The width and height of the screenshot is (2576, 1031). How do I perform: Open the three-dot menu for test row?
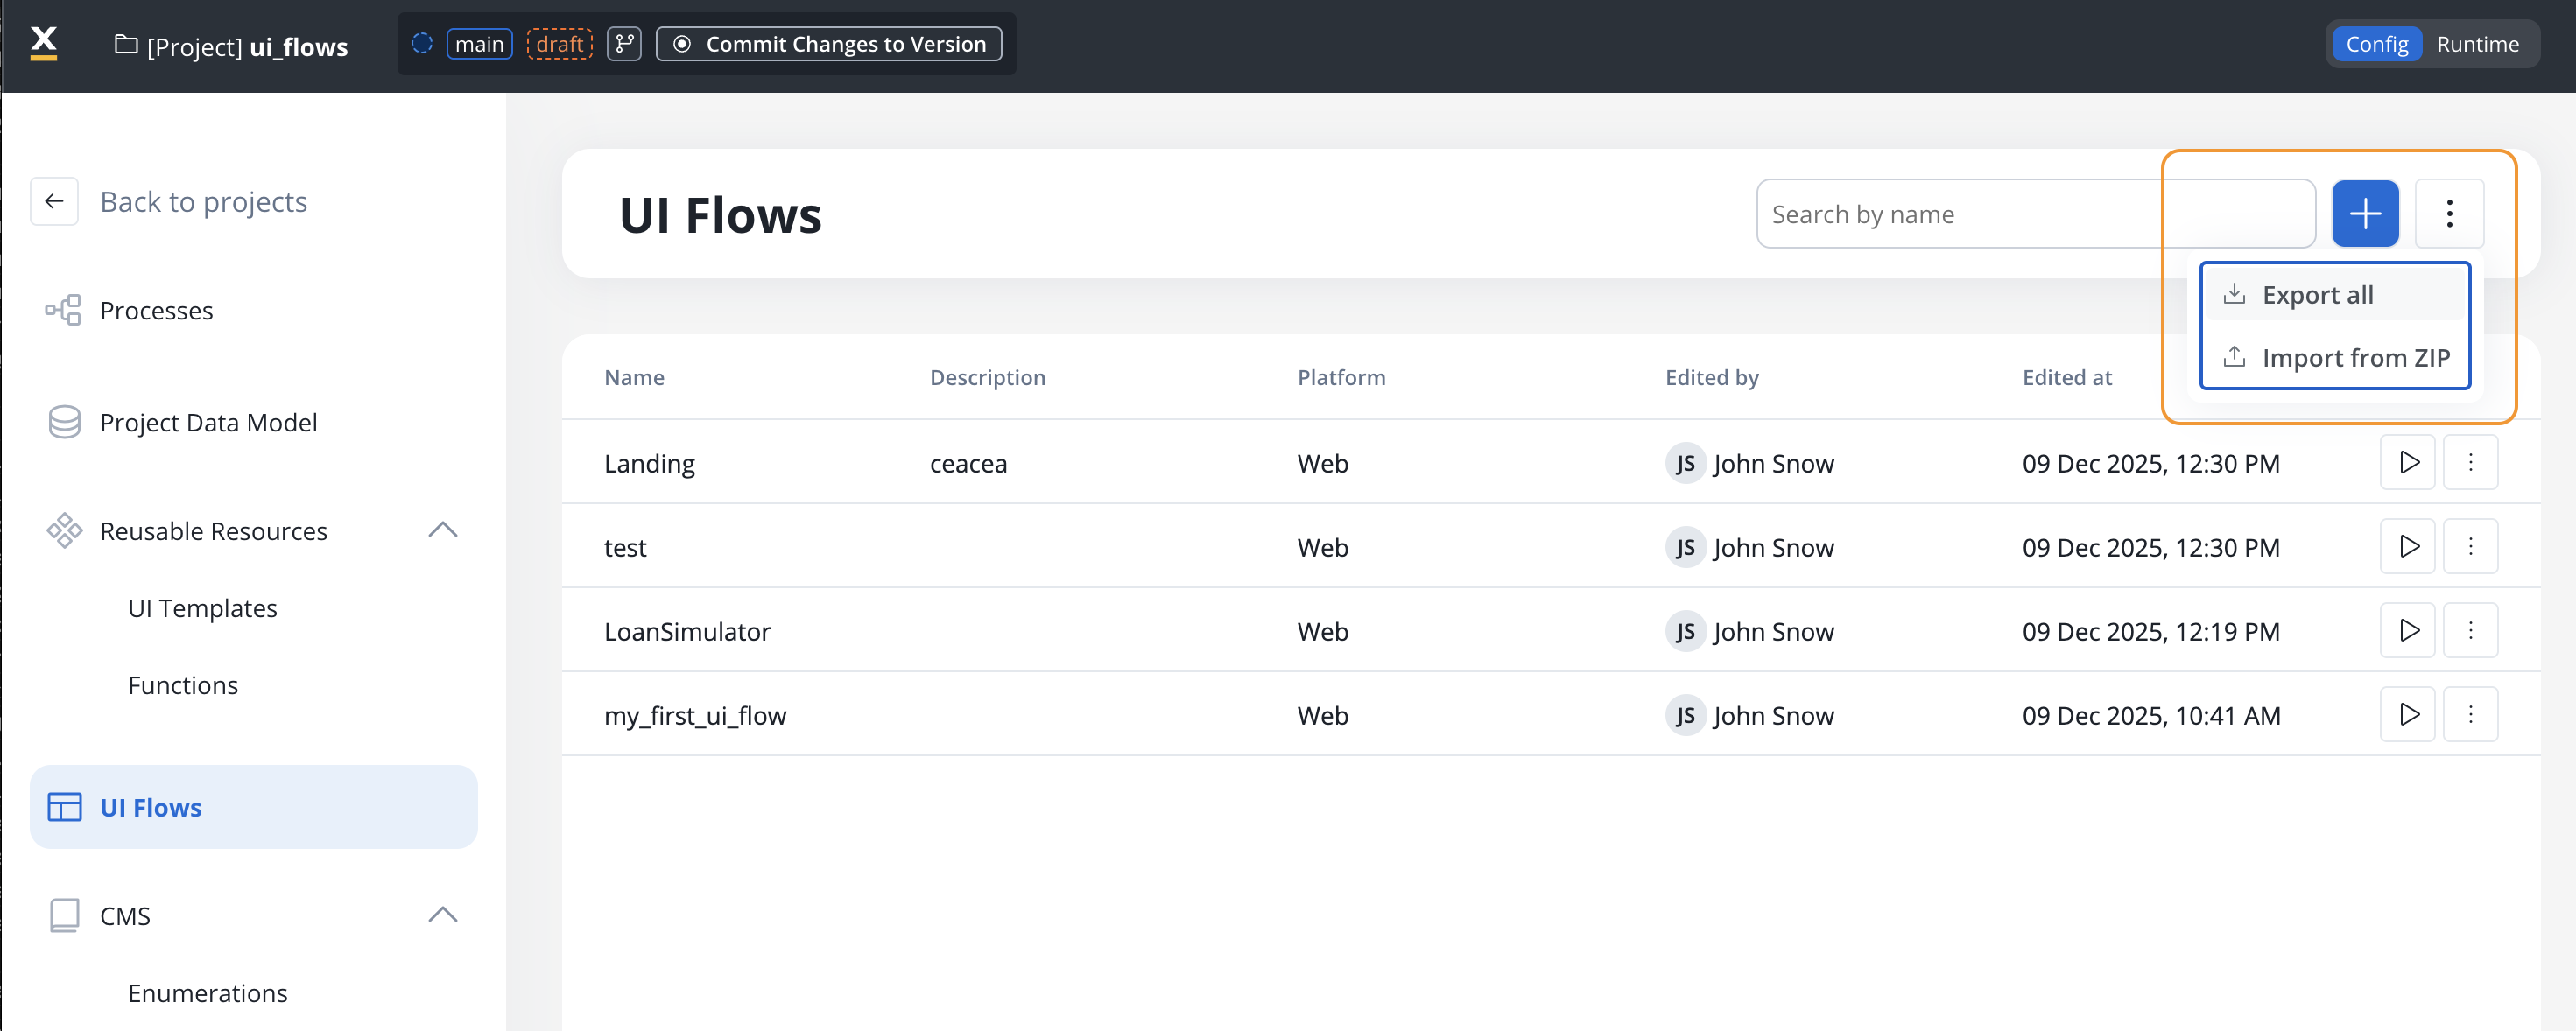tap(2469, 547)
